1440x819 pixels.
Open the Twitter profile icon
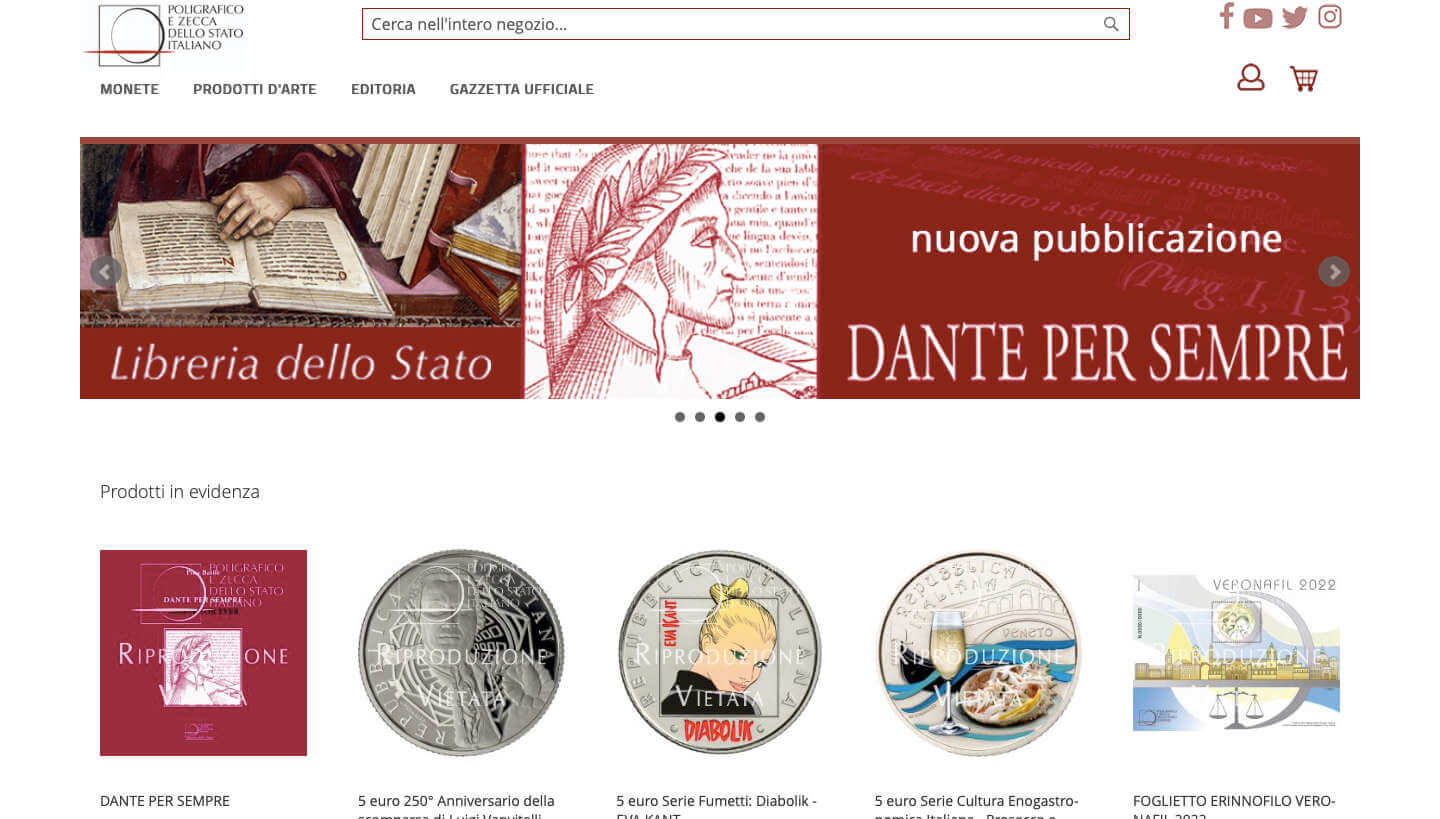(x=1295, y=17)
